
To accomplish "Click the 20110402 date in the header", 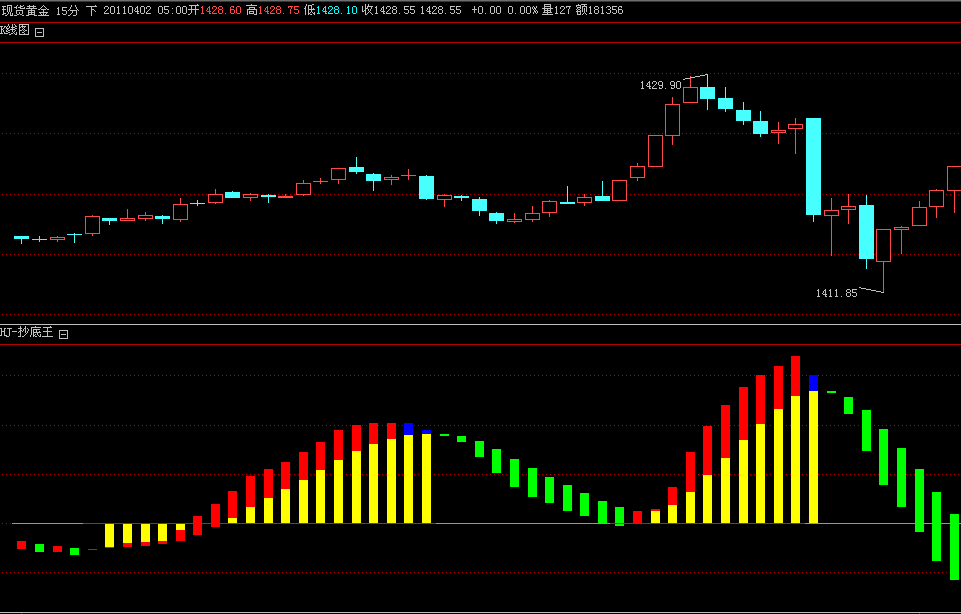I will click(125, 10).
